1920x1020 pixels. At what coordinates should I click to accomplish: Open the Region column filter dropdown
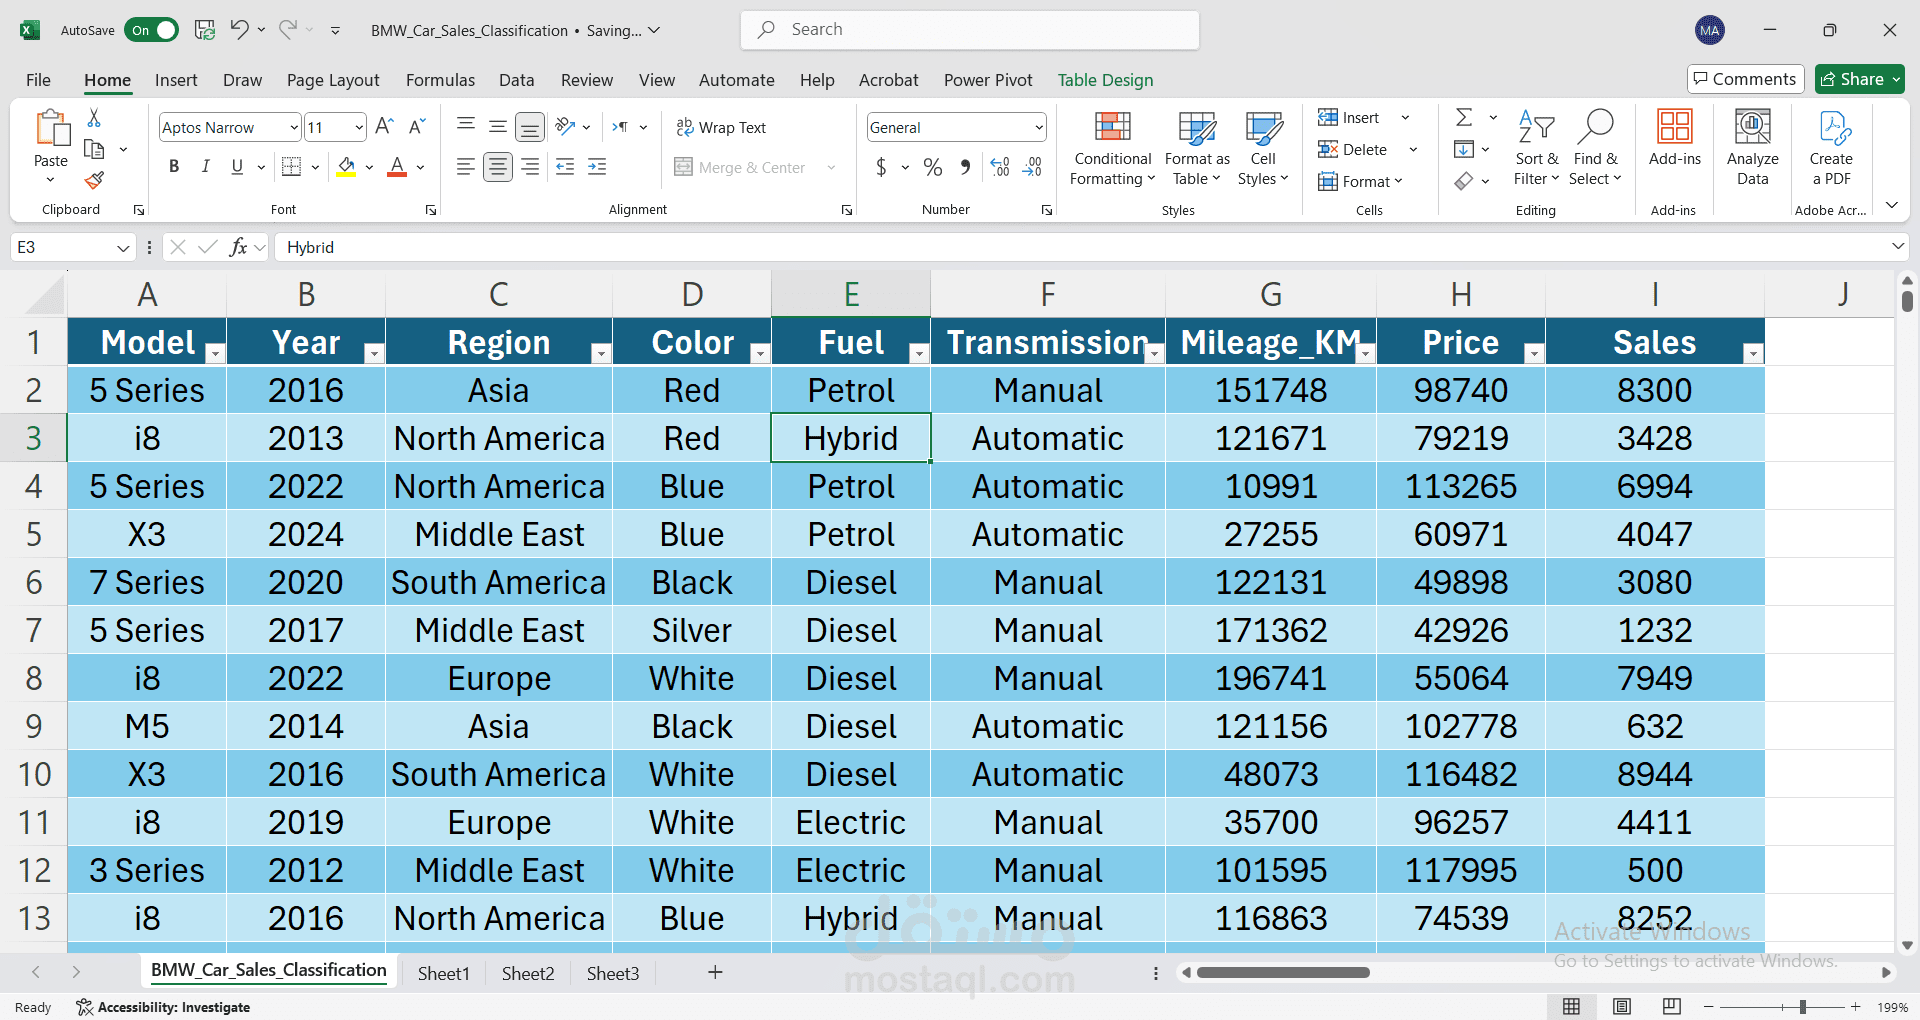[601, 353]
